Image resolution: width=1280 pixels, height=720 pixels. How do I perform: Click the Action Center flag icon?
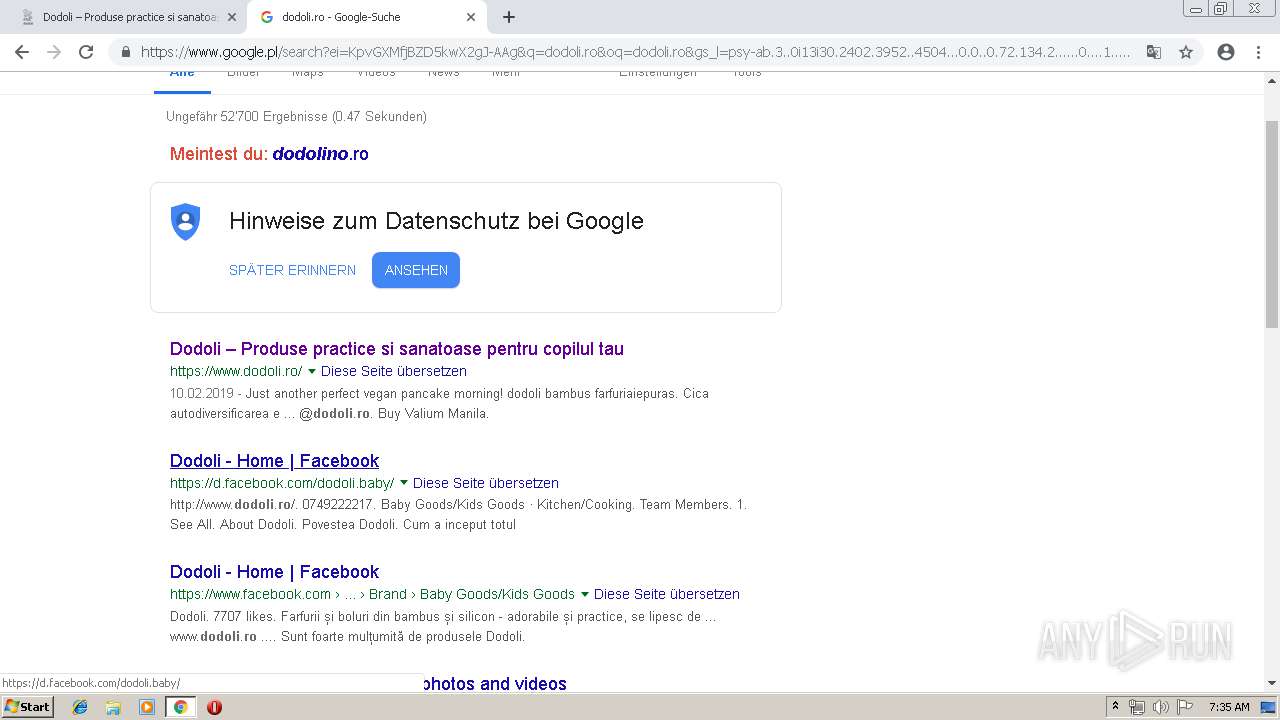point(1185,707)
